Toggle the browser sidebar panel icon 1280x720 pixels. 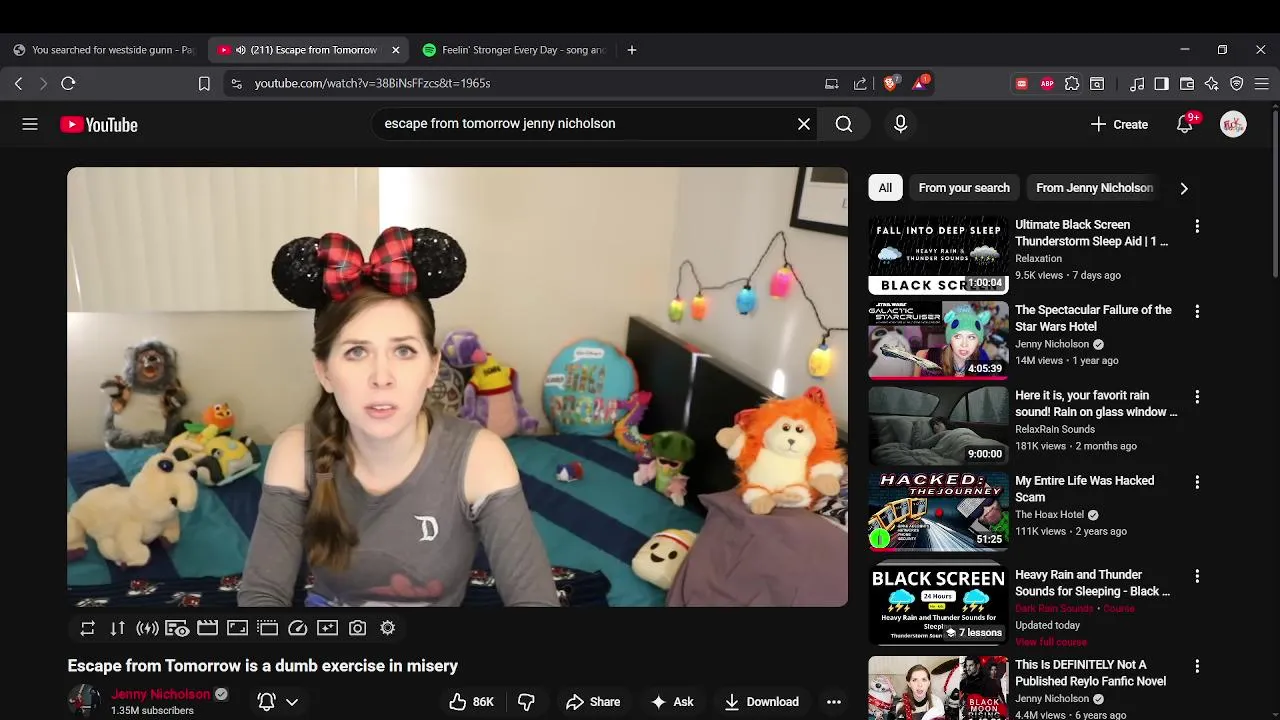tap(1161, 84)
